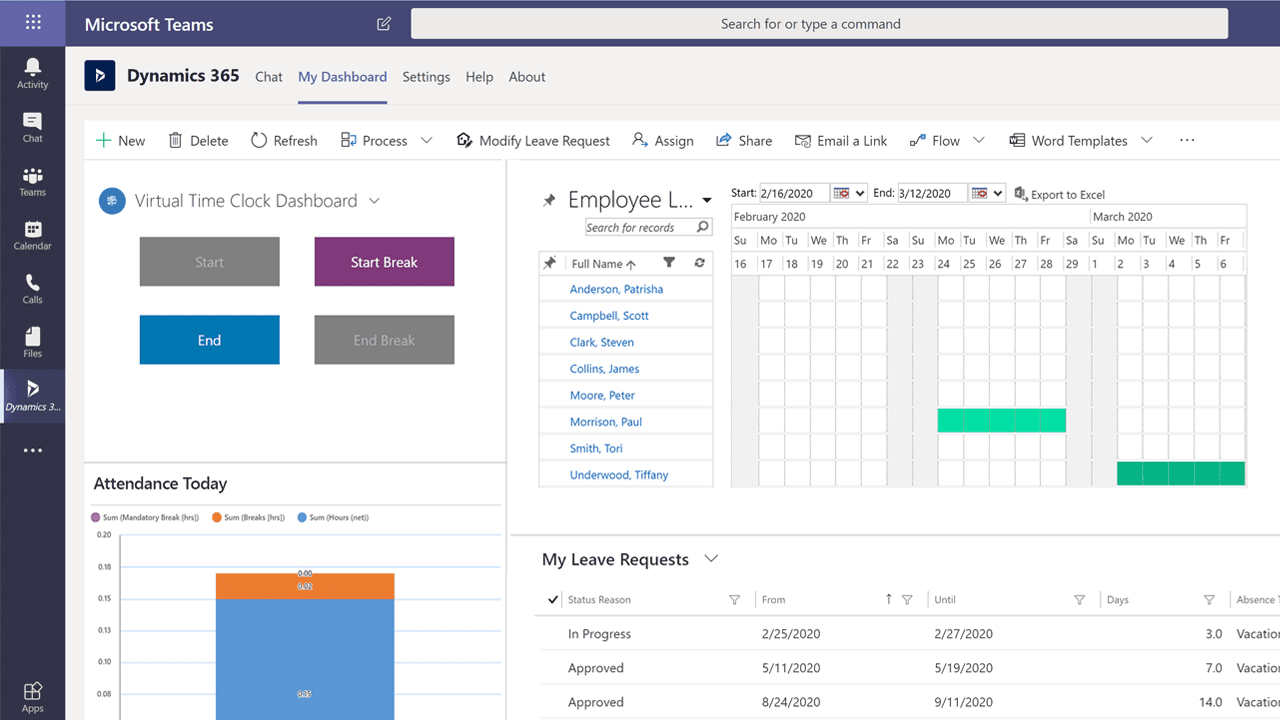Open Chat in the left sidebar

(x=33, y=127)
